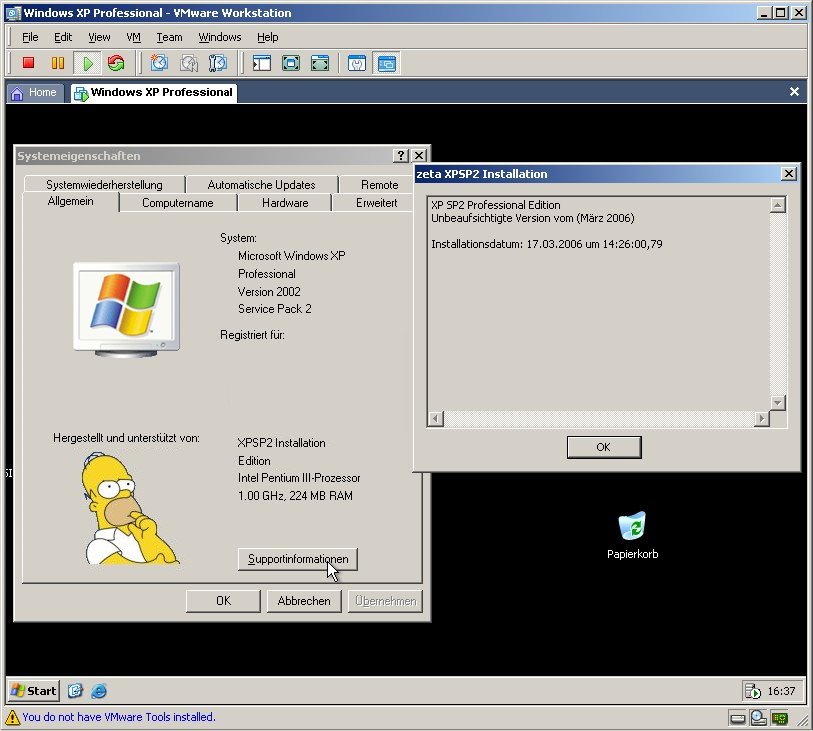Click the help question mark in Systemeigenschaften

401,156
